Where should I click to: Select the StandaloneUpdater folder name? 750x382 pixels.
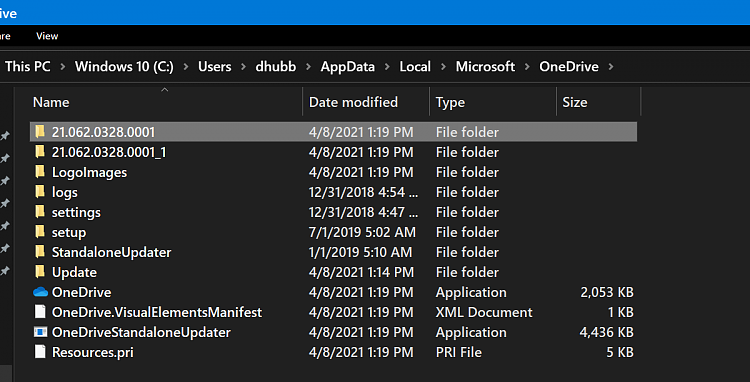[111, 252]
